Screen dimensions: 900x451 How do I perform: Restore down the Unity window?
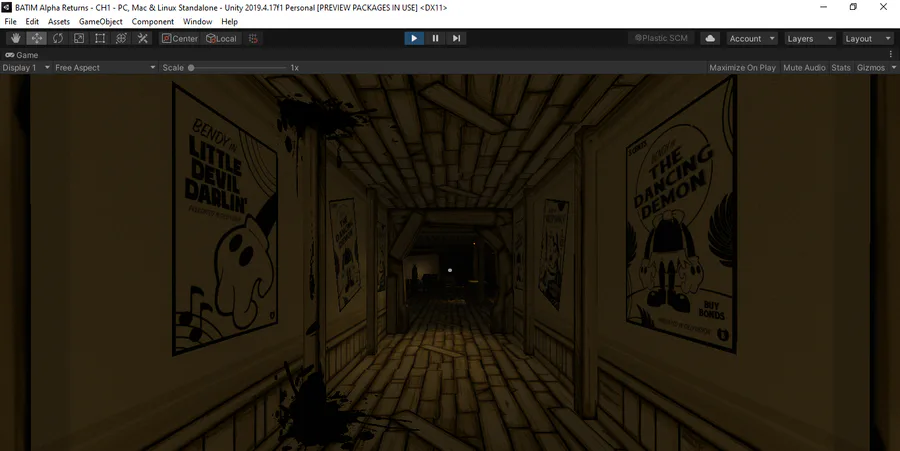[854, 7]
